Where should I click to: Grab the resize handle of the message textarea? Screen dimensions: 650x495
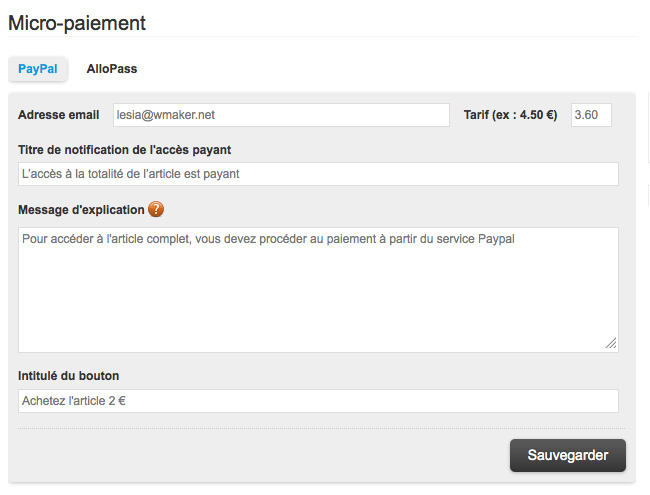610,343
